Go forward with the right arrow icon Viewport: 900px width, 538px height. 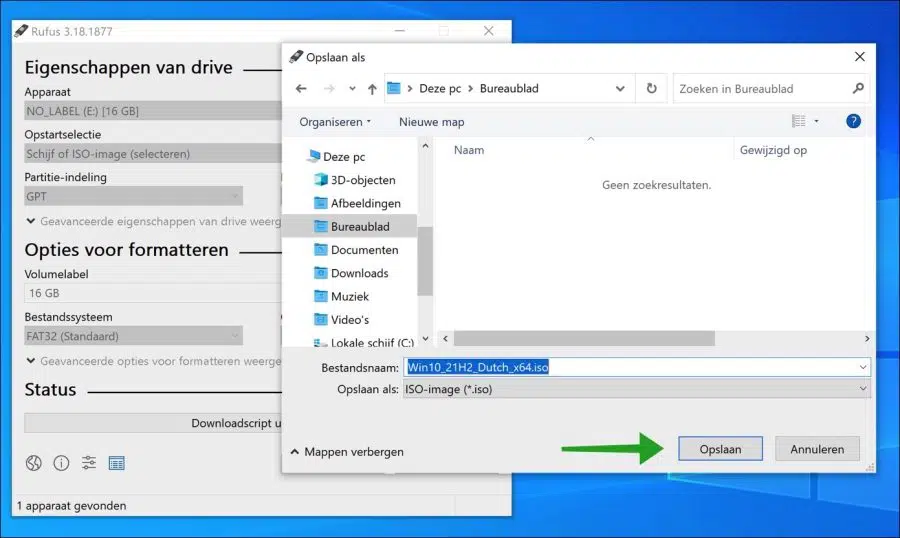(329, 88)
